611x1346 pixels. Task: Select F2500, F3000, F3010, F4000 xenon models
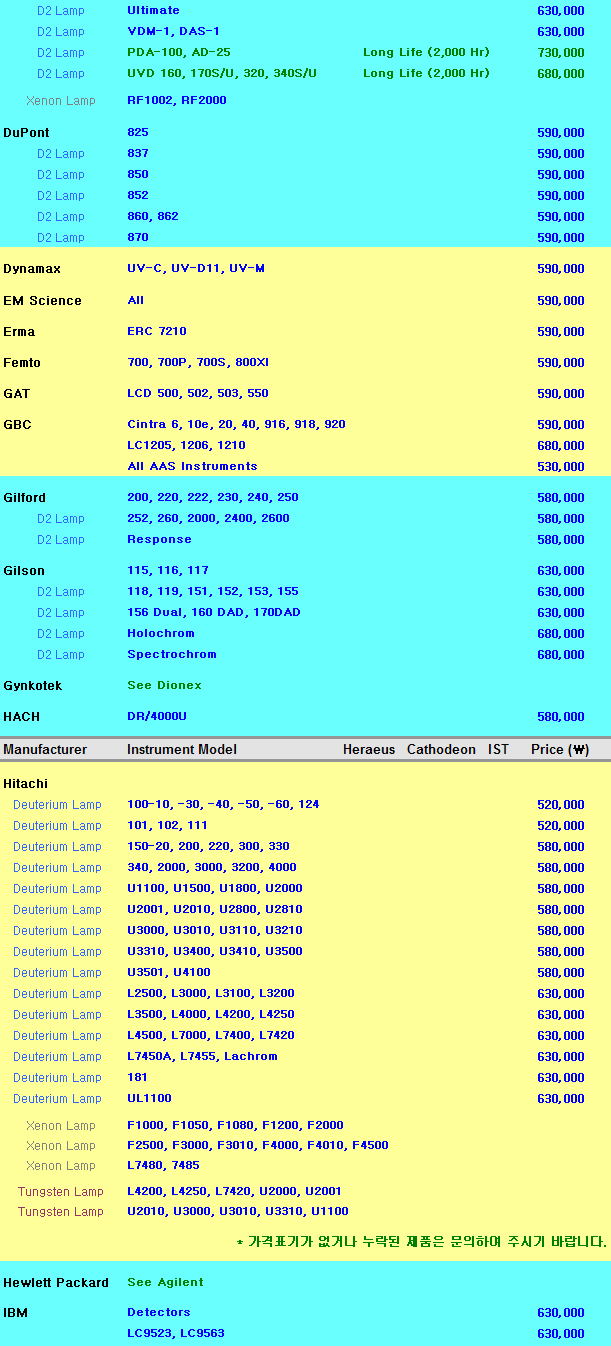[258, 1145]
